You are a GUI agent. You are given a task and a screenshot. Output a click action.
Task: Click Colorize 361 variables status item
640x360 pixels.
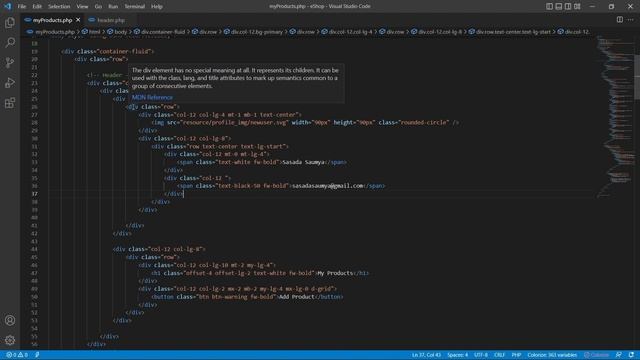(552, 355)
